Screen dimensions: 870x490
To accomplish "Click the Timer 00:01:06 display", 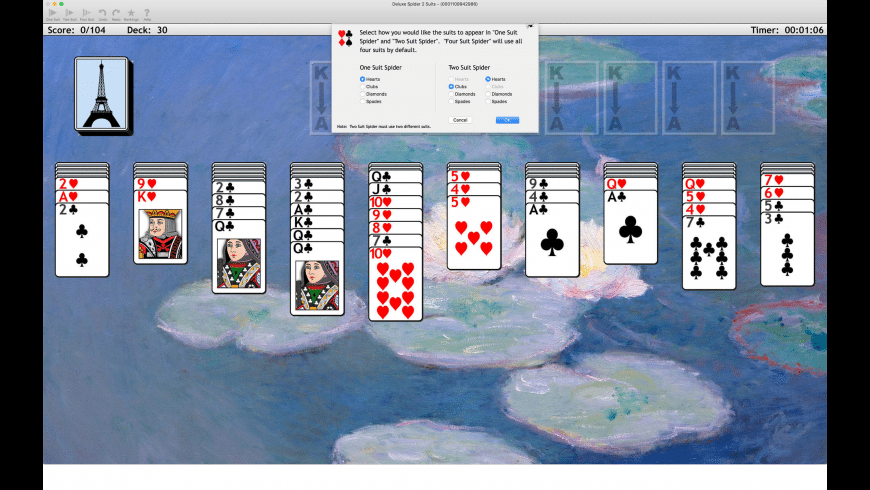I will [787, 30].
